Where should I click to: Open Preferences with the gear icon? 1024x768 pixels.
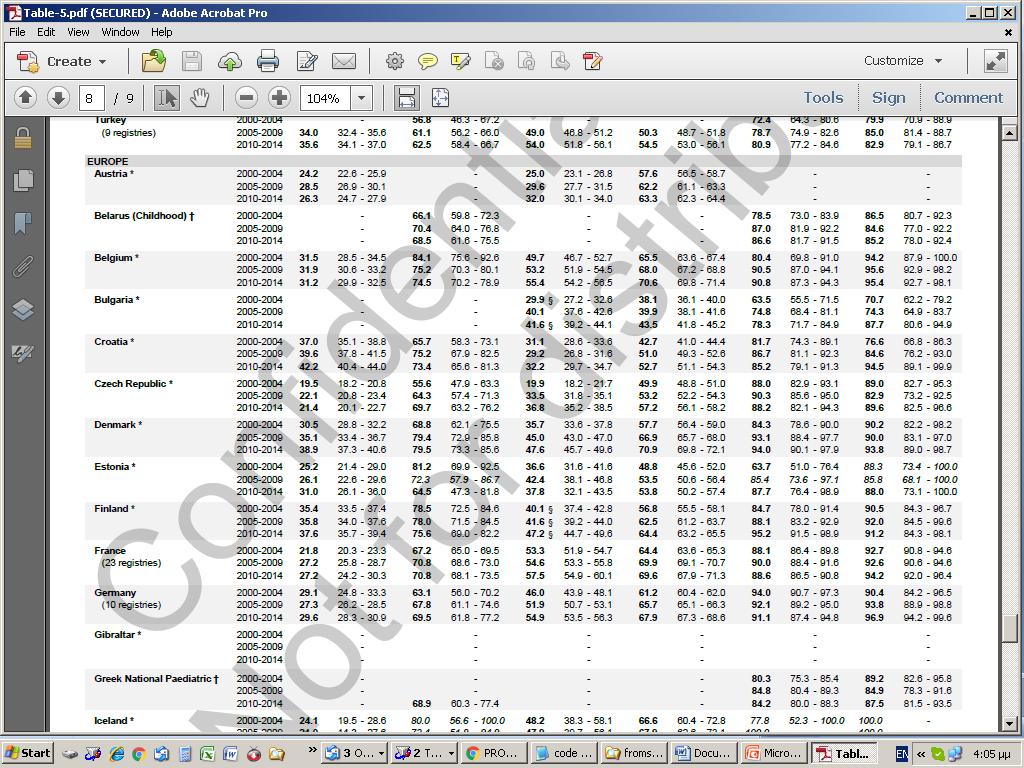coord(394,61)
